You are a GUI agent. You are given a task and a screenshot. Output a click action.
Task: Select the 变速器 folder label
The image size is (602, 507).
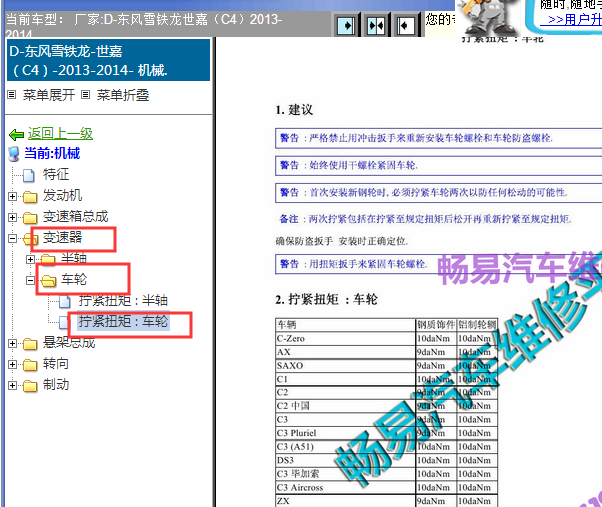(62, 238)
